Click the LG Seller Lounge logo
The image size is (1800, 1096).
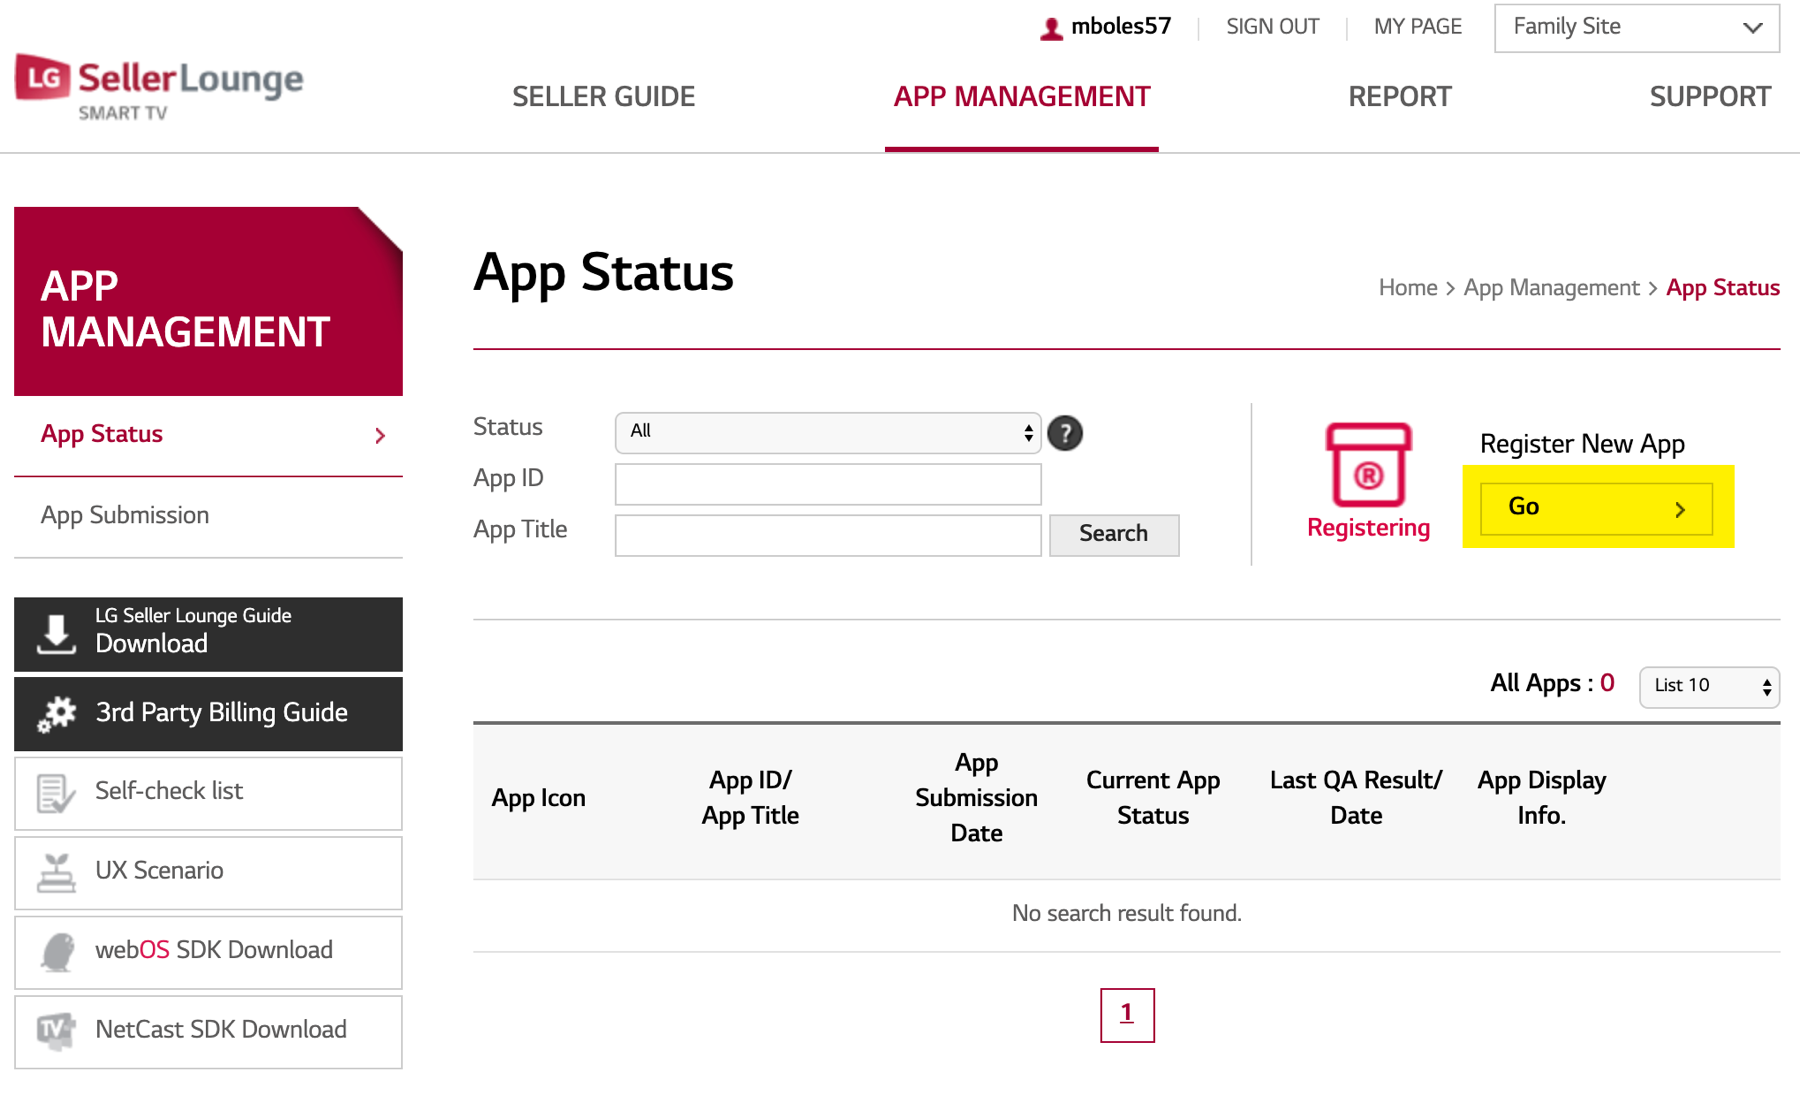[x=159, y=88]
